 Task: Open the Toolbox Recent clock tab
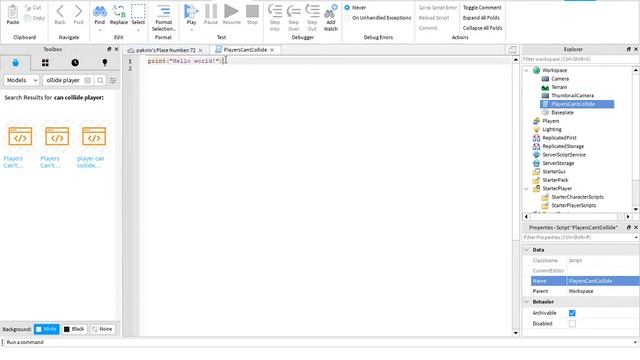[75, 63]
